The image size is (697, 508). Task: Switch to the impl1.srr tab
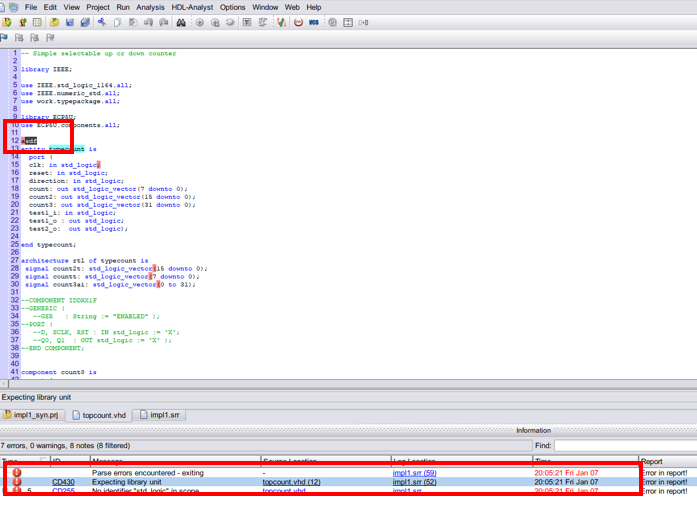[160, 415]
